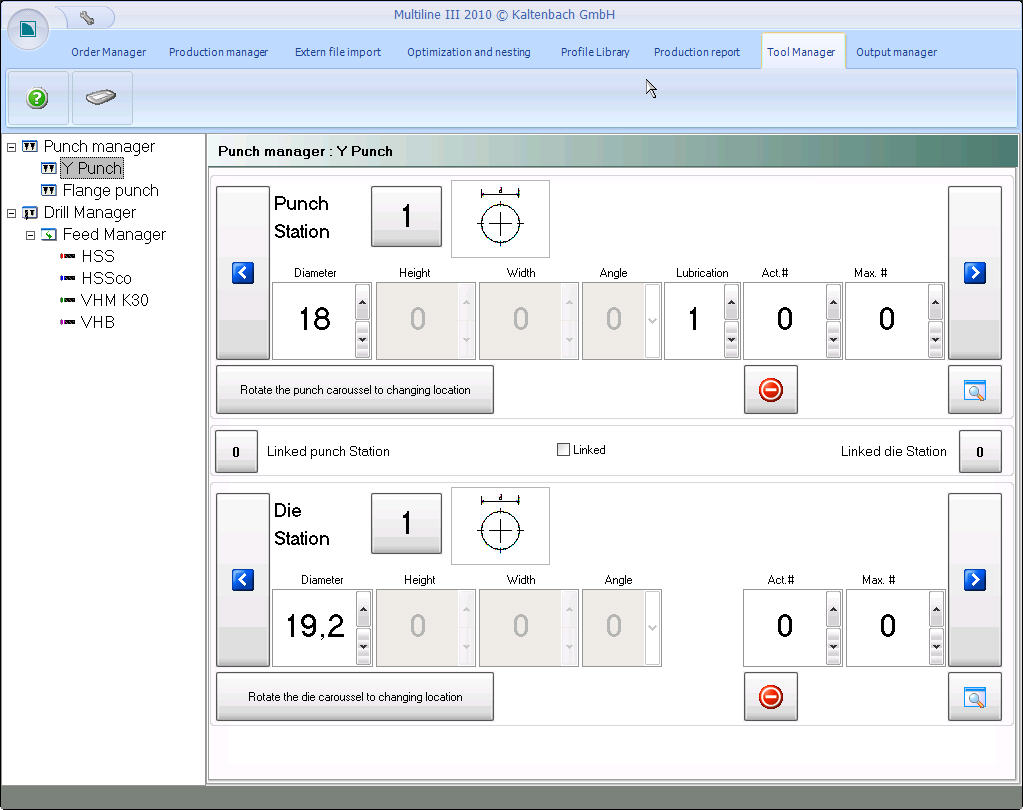Go to previous punch station arrow

[243, 273]
